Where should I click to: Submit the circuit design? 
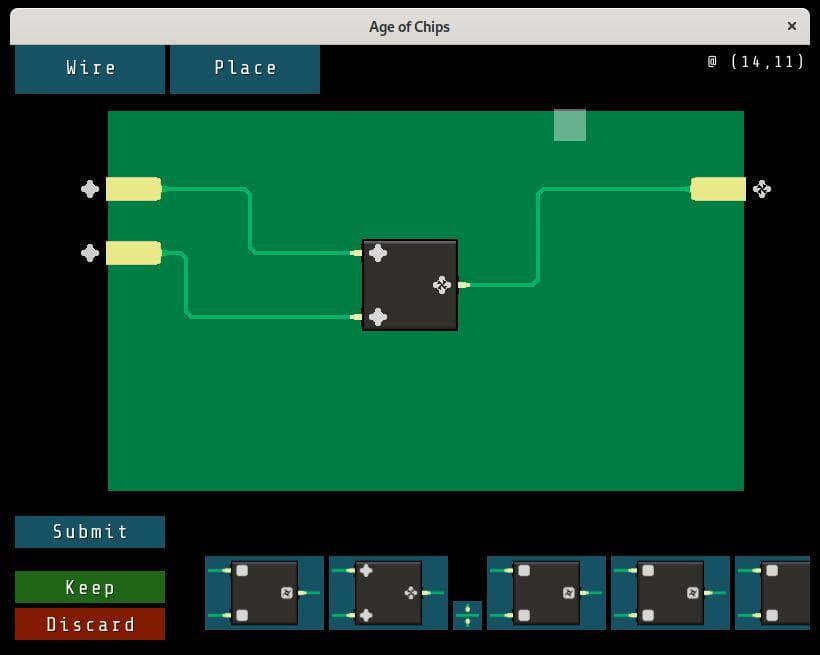[90, 532]
